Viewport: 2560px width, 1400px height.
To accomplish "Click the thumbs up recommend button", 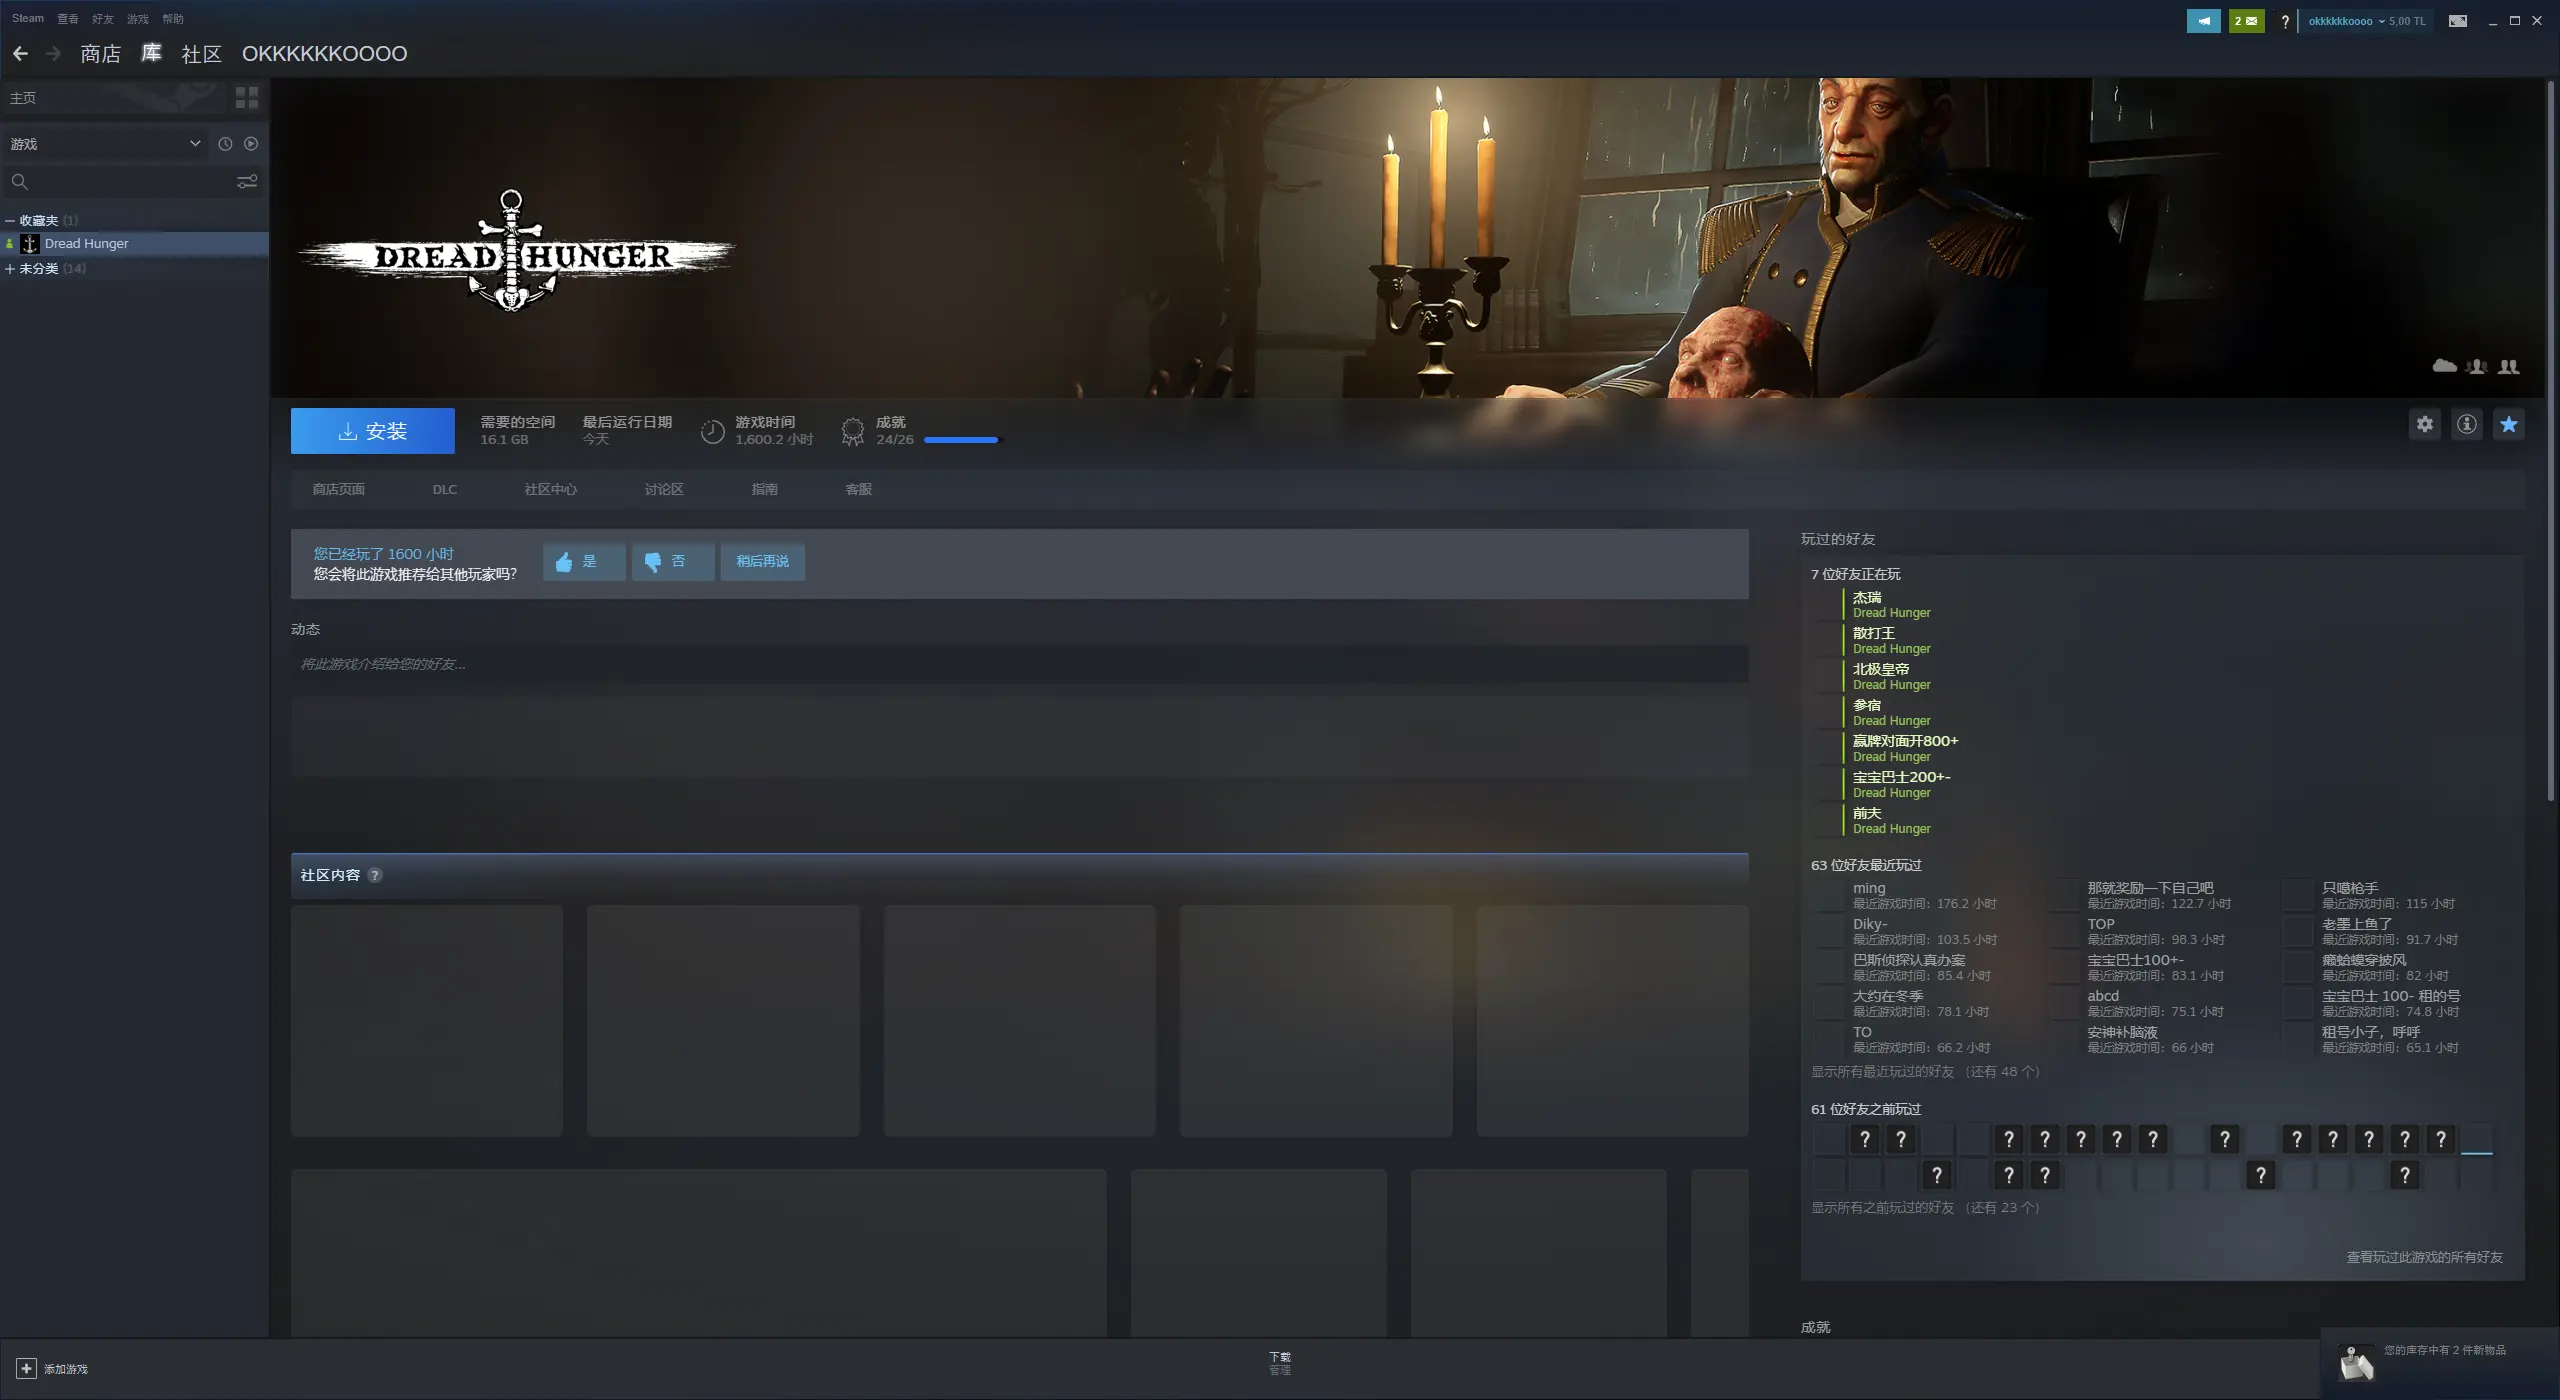I will pyautogui.click(x=584, y=562).
